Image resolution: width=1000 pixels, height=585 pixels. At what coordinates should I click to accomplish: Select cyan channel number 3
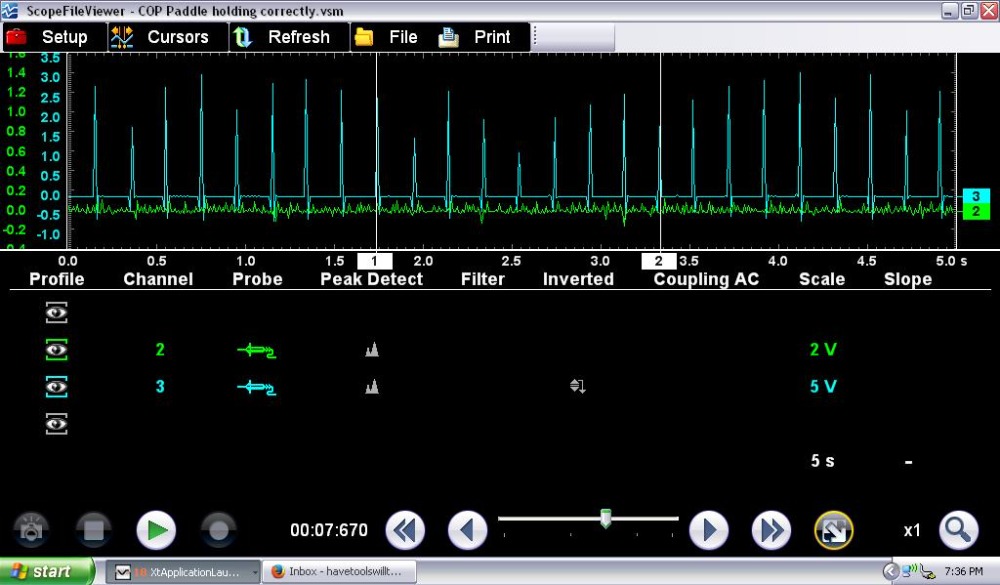[160, 387]
